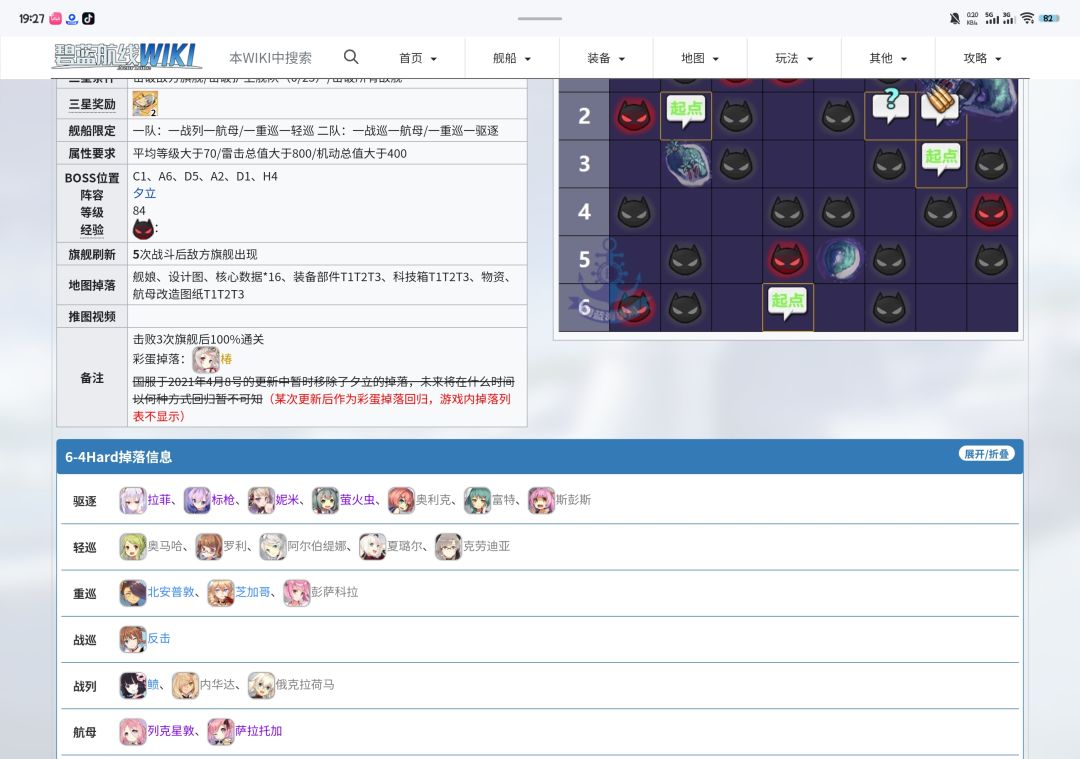
Task: Open the 萨拉托加 name link
Action: coord(259,731)
